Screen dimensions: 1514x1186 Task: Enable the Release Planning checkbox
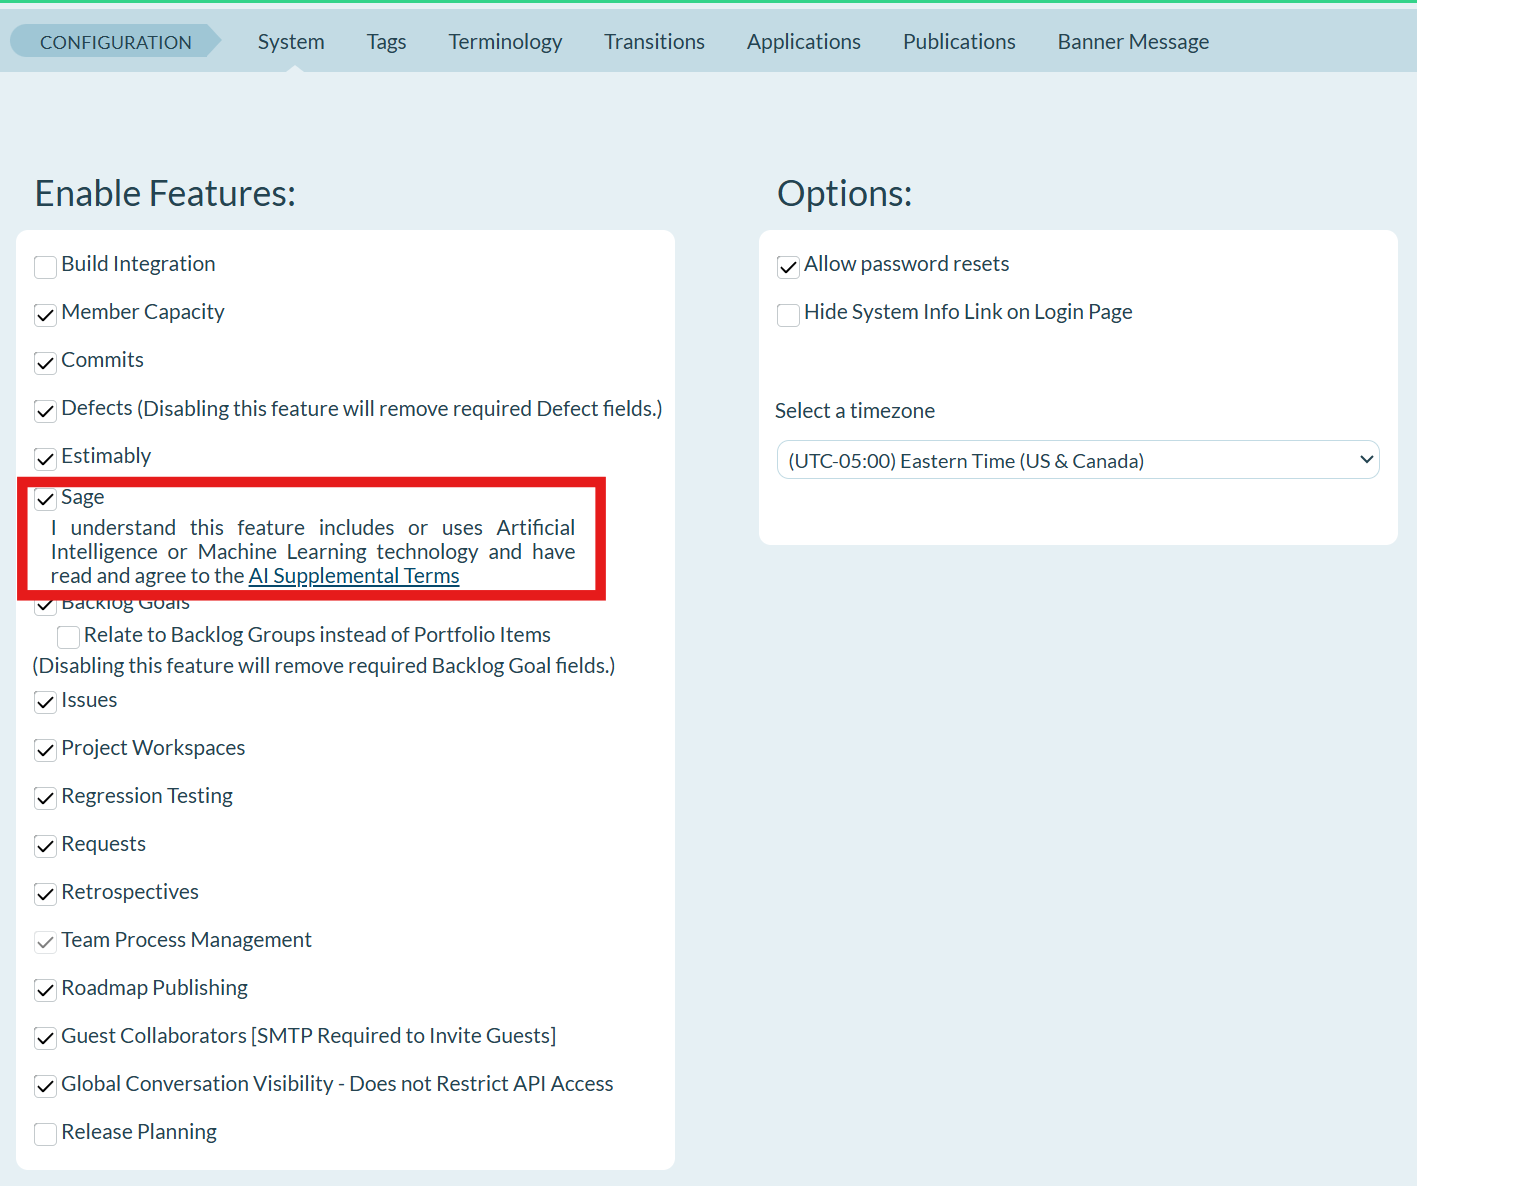[45, 1134]
